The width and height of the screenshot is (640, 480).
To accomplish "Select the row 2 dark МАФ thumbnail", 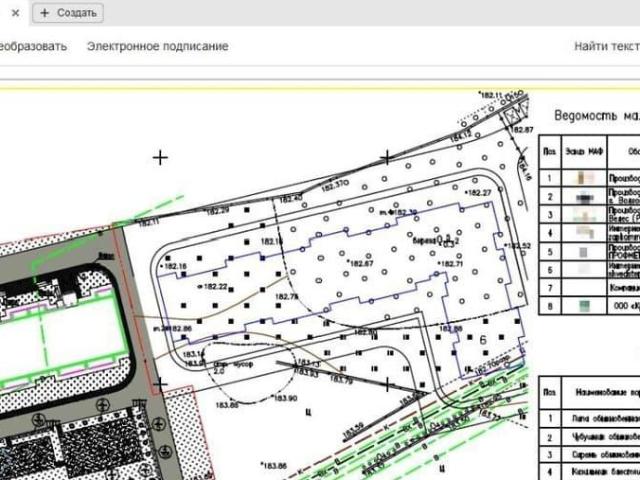I will [x=584, y=197].
